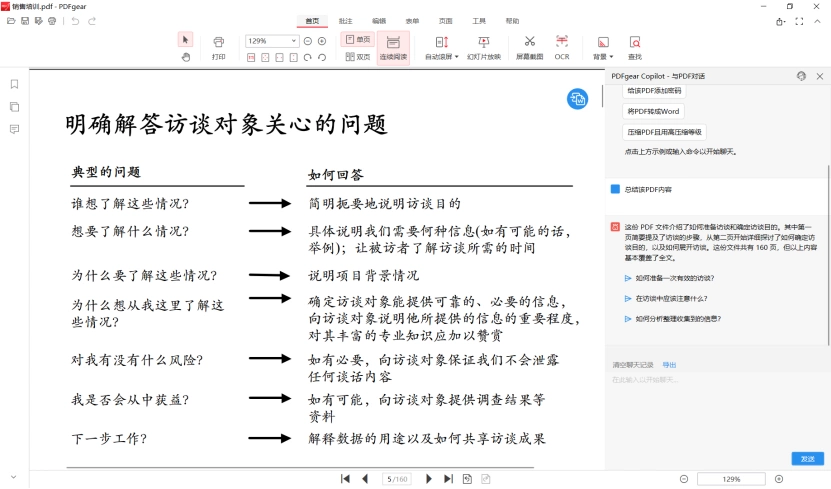Zoom in using toolbar plus icon

(x=322, y=41)
